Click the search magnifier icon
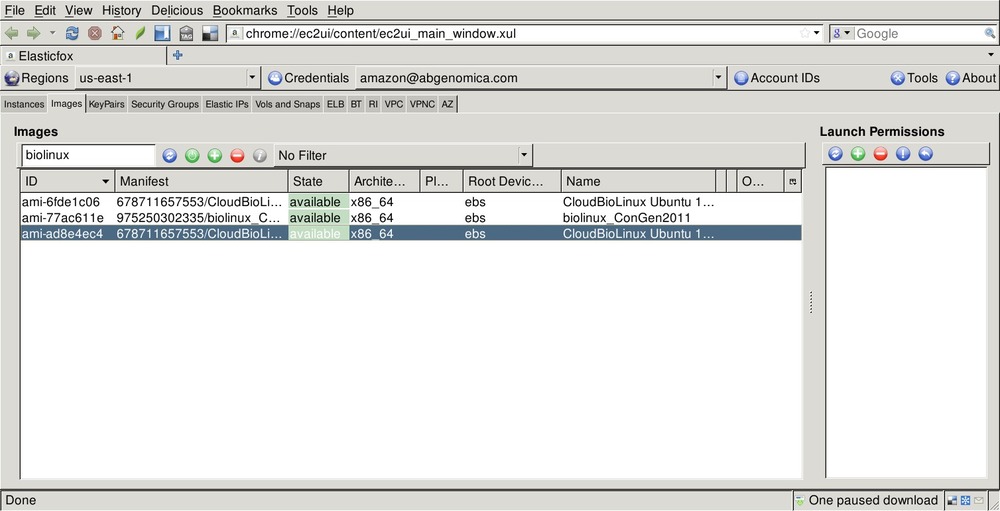The image size is (1000, 511). click(990, 33)
